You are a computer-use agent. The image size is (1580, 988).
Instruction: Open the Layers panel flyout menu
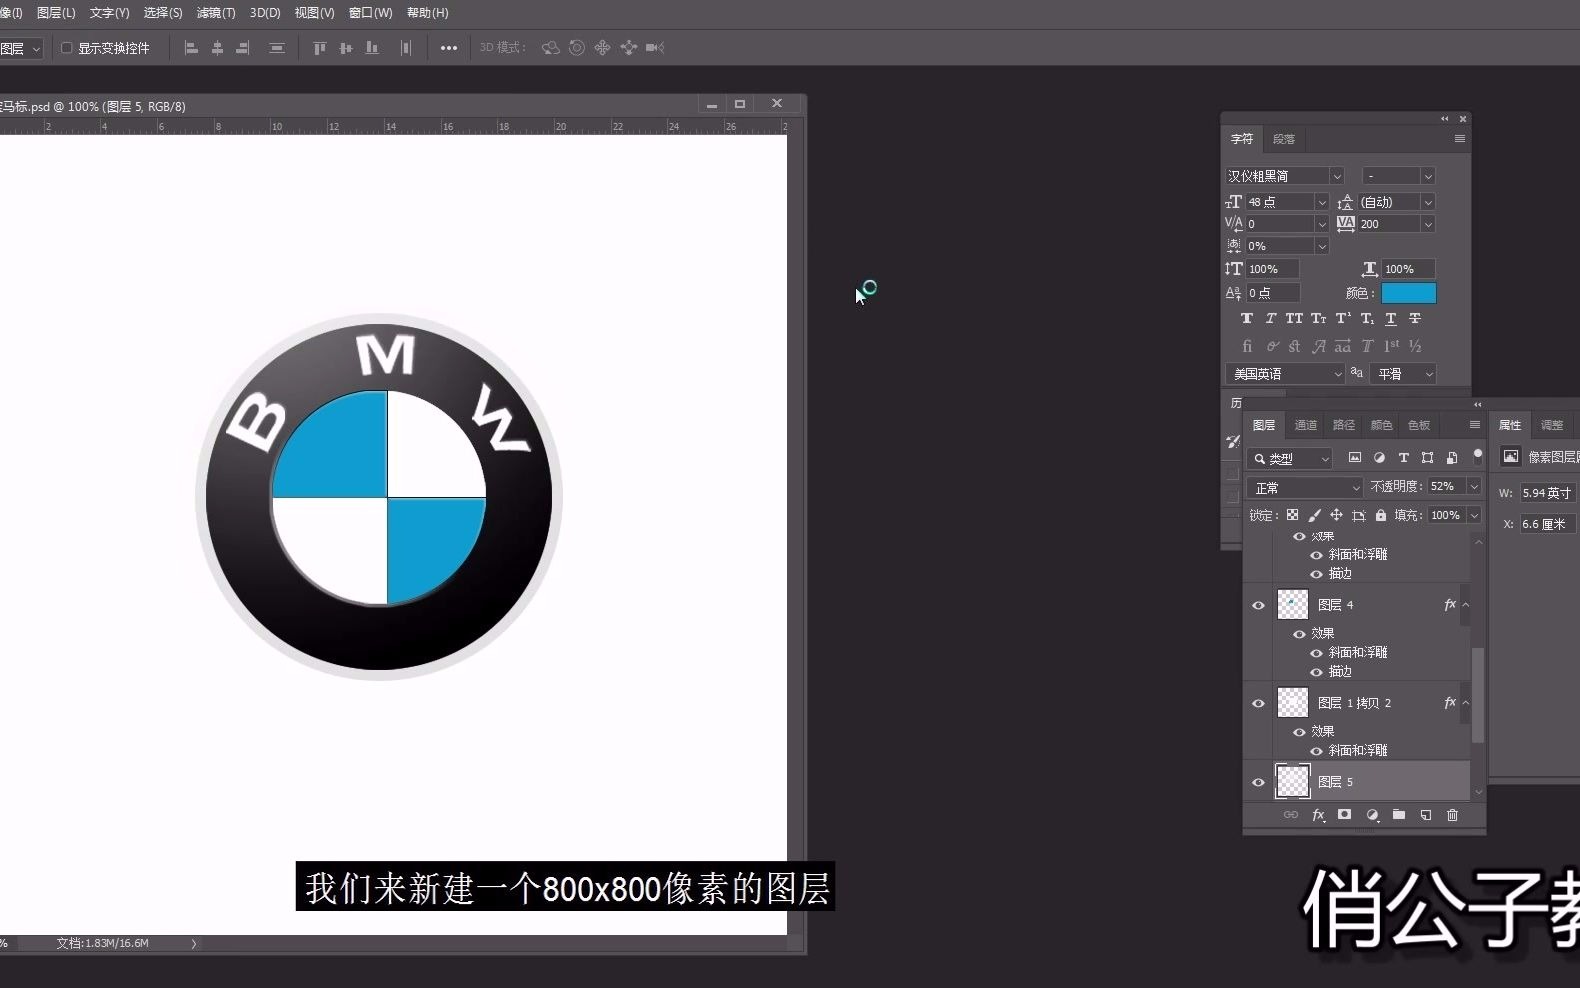(1474, 425)
